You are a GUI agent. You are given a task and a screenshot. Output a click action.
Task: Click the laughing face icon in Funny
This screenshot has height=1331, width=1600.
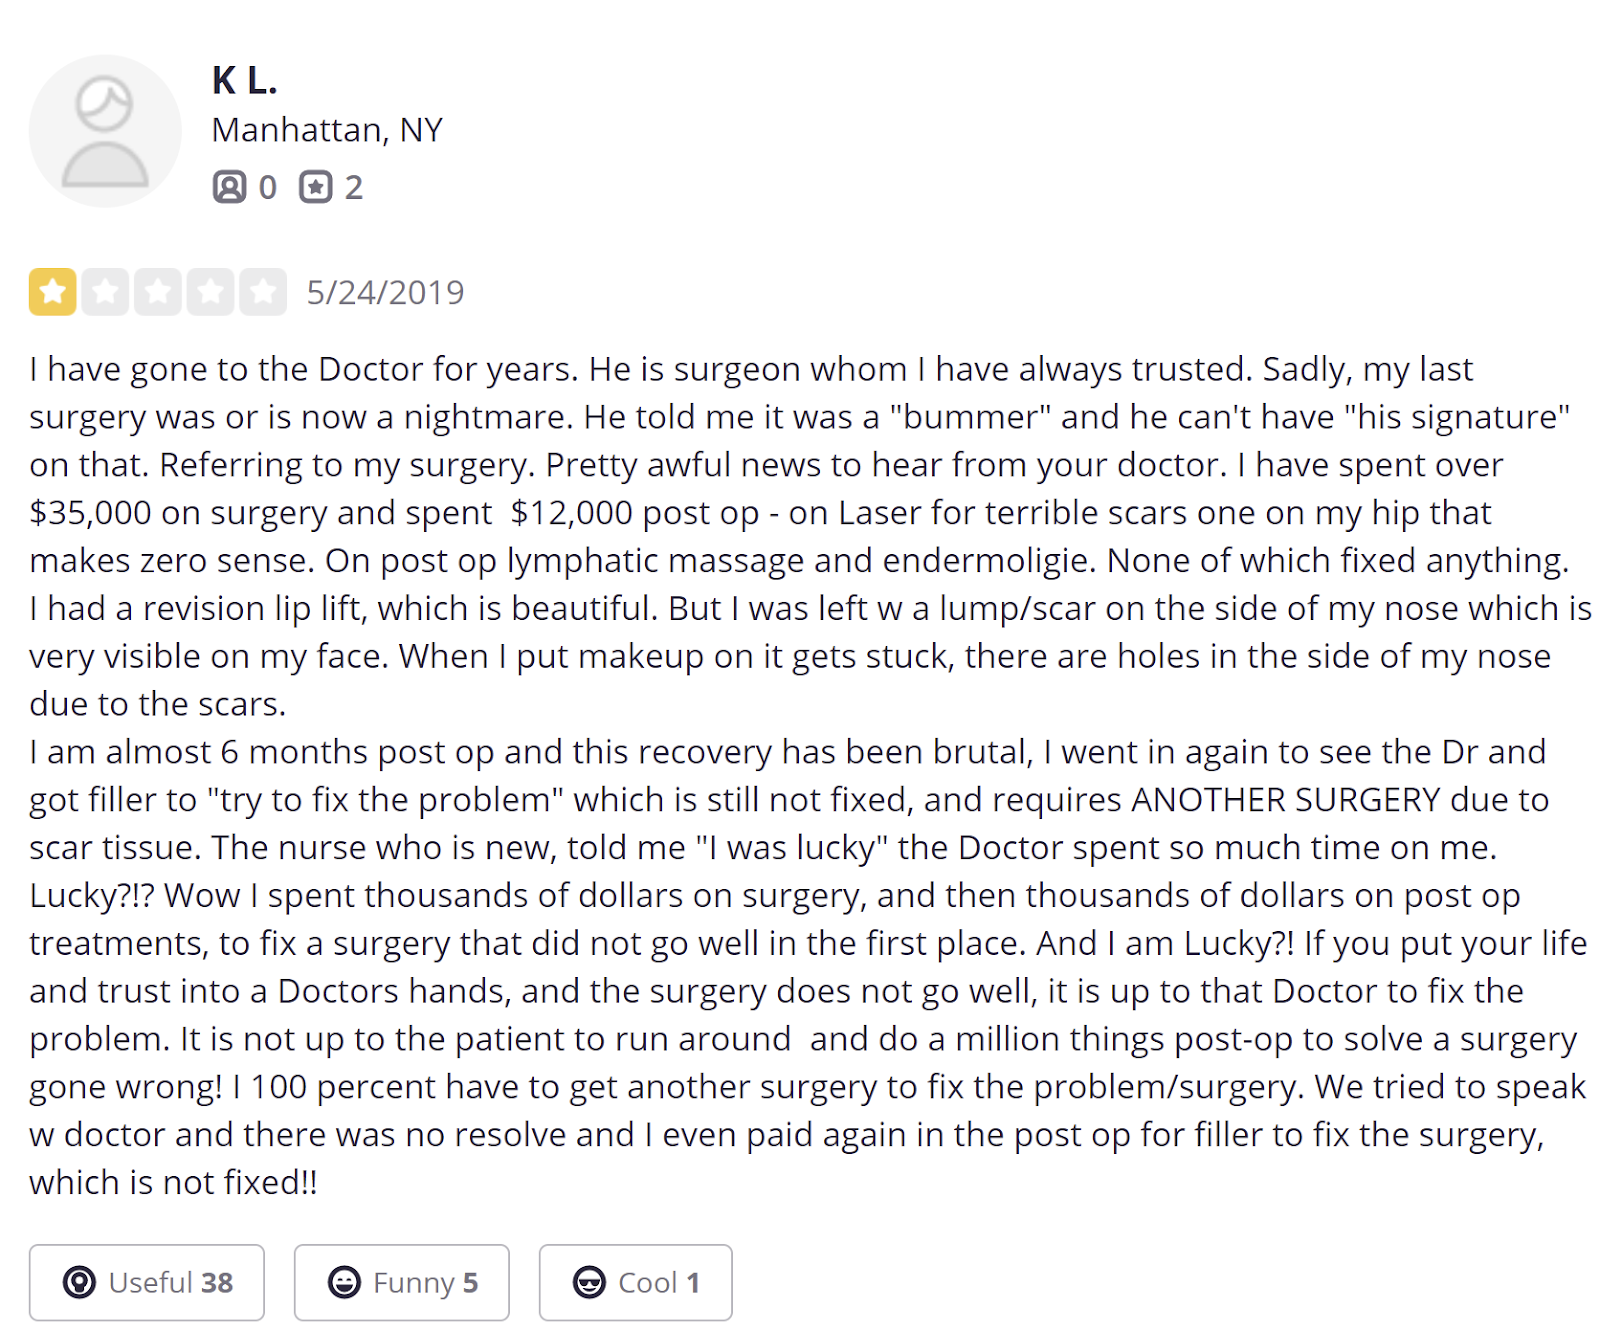tap(344, 1282)
